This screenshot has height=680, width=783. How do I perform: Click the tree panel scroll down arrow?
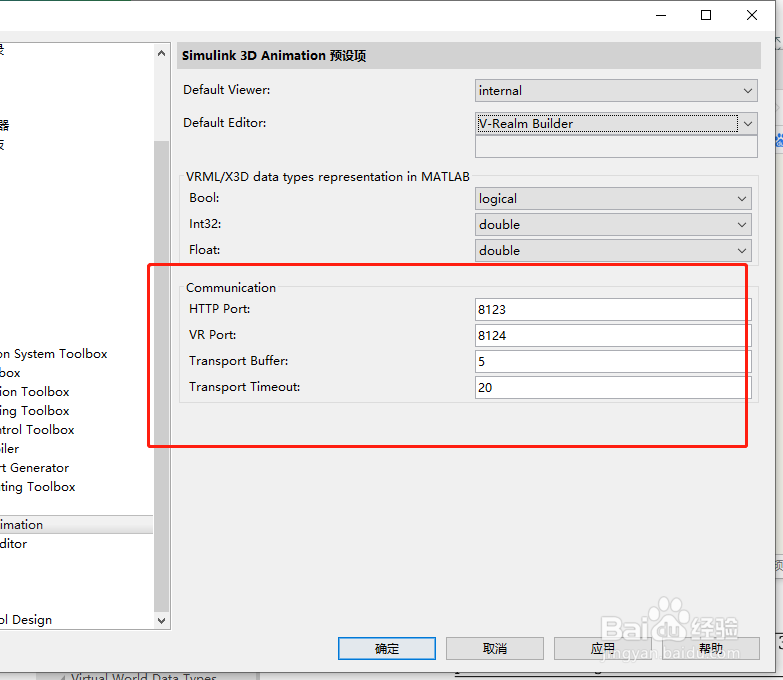coord(161,621)
